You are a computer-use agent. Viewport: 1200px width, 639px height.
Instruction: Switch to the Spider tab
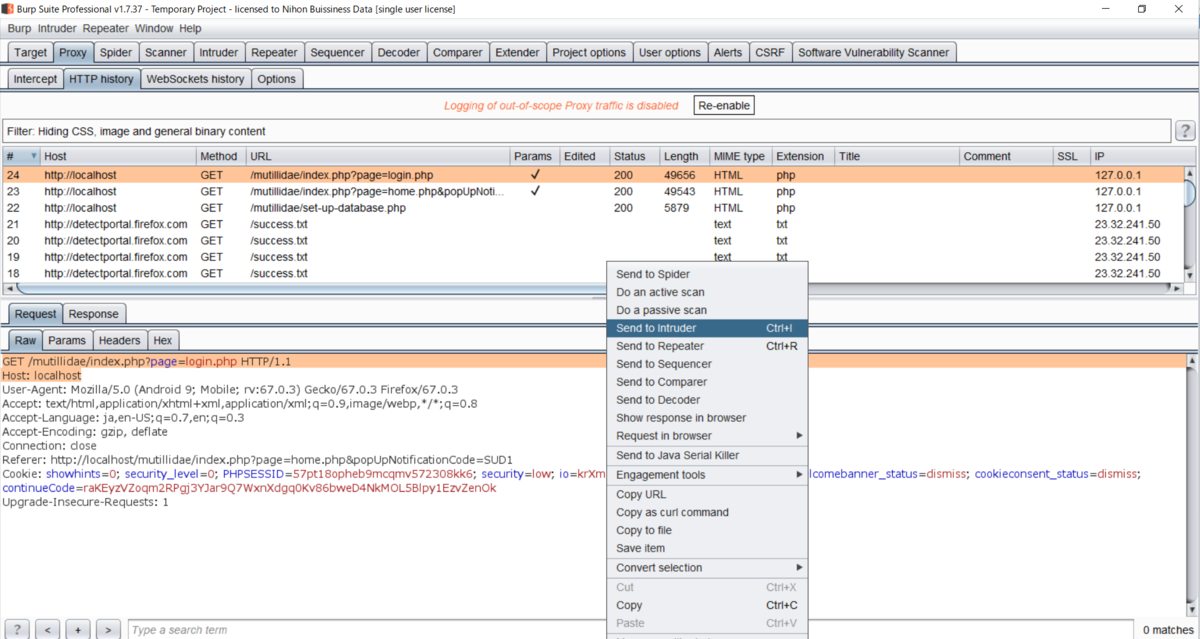tap(115, 52)
